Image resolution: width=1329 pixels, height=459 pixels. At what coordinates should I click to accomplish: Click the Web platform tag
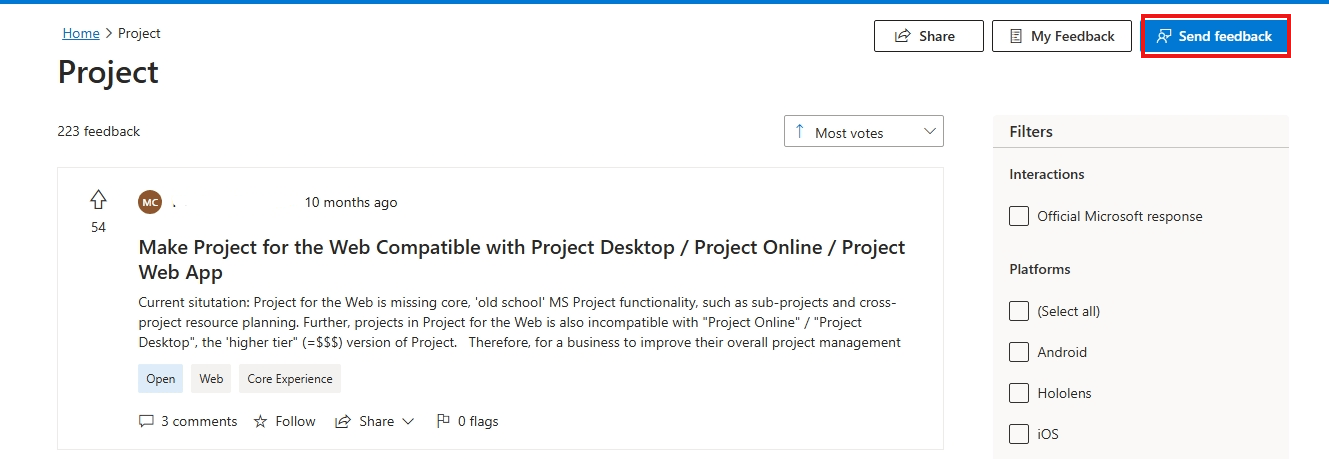pos(211,379)
